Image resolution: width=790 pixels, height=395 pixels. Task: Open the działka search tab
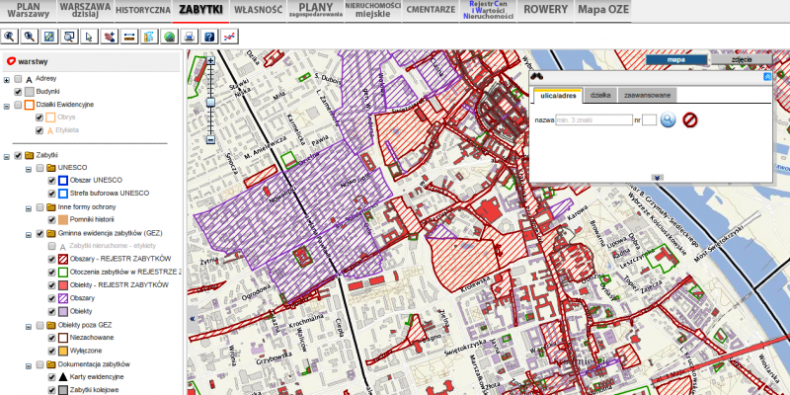601,95
